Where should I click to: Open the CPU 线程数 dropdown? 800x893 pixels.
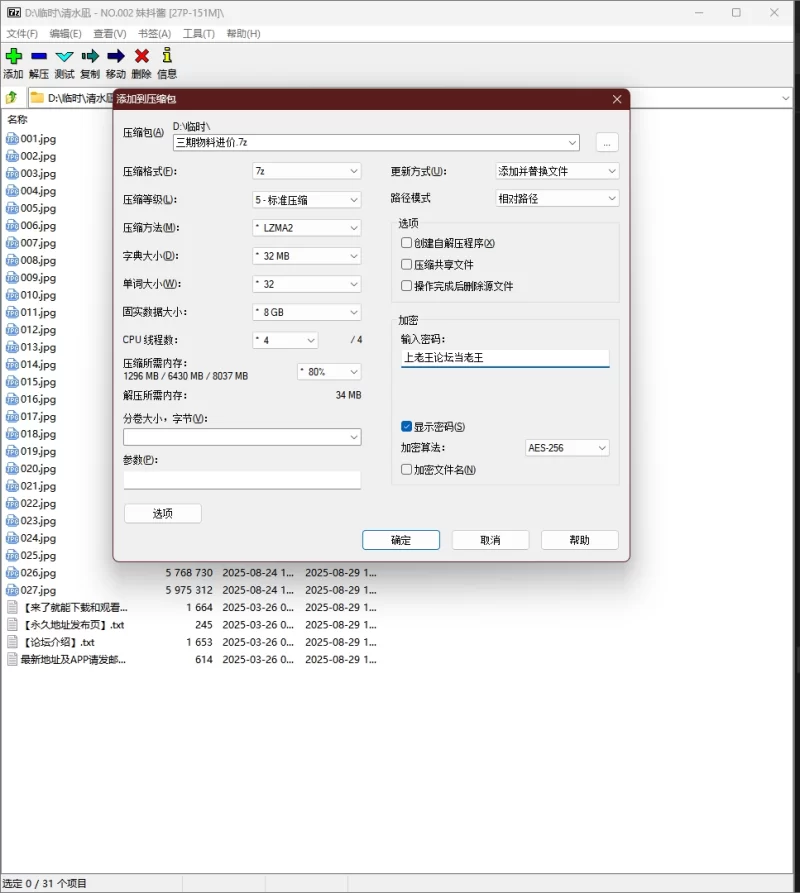pyautogui.click(x=285, y=340)
